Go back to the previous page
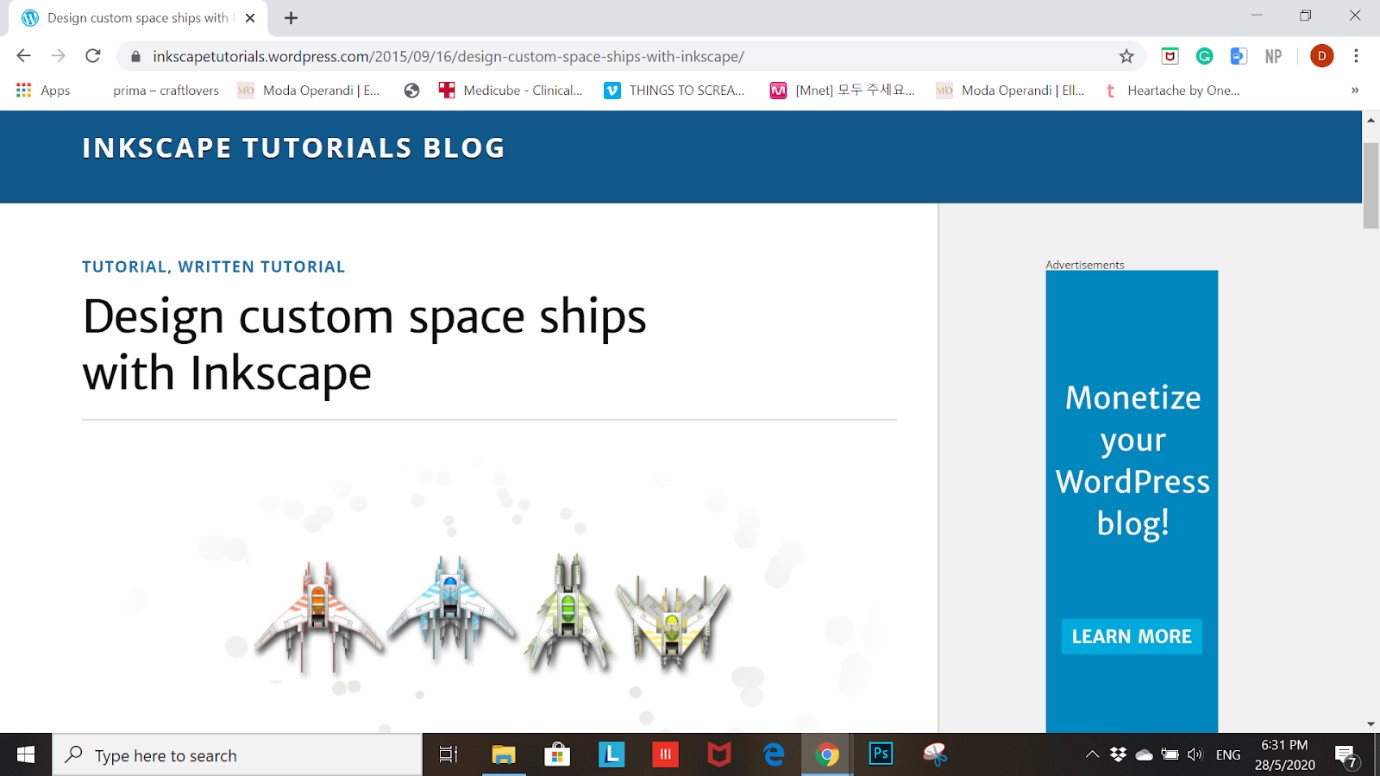Image resolution: width=1380 pixels, height=776 pixels. [x=24, y=56]
